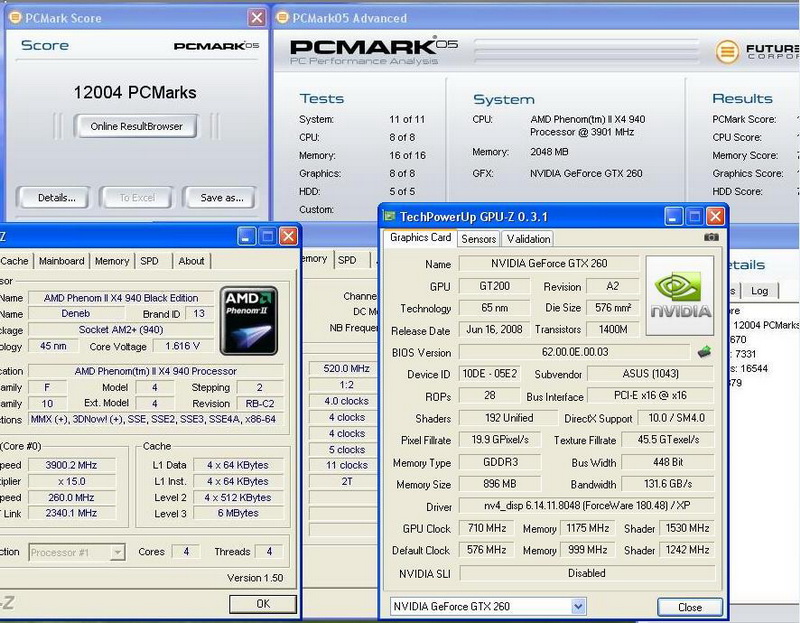
Task: Click the Bus Interface PCI-E x16 @ x16 value
Action: 651,395
